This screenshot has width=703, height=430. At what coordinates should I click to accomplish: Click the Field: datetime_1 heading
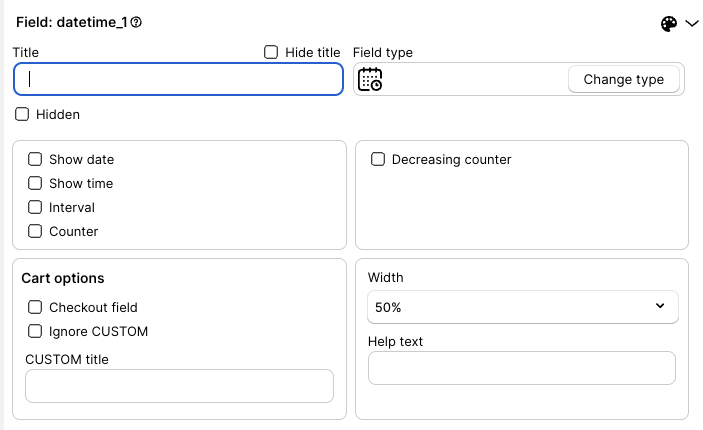72,22
